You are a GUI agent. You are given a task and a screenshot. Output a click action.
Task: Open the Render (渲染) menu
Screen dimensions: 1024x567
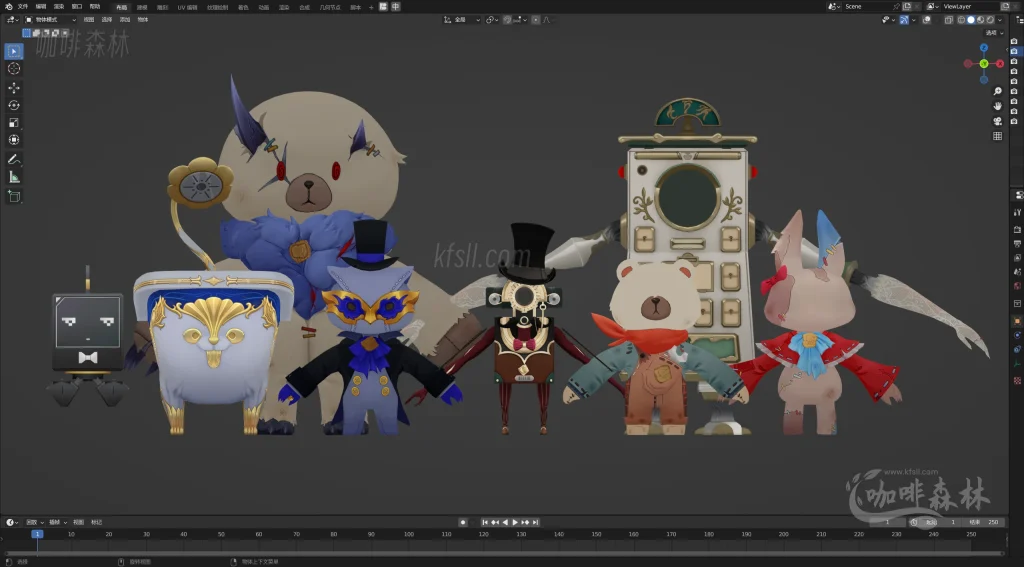(x=59, y=7)
